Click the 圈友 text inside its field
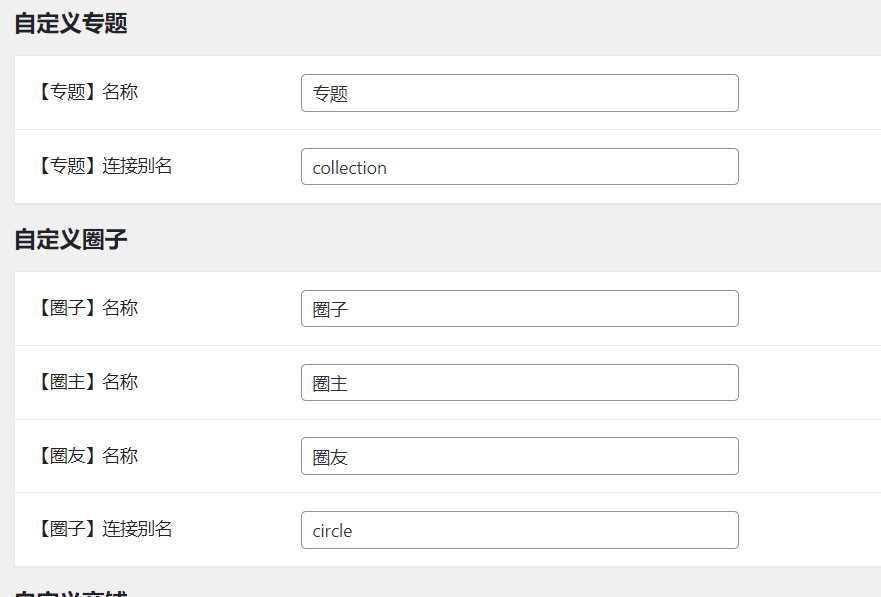 click(330, 458)
